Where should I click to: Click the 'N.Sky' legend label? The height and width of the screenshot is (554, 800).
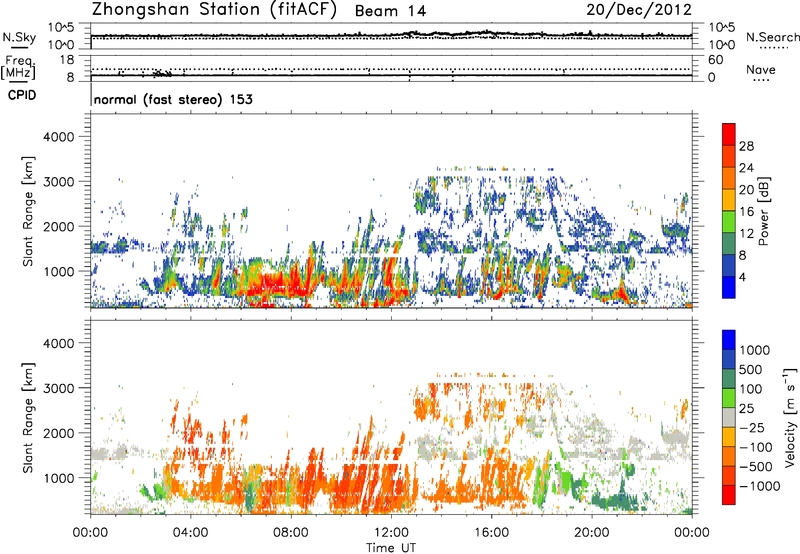coord(19,37)
